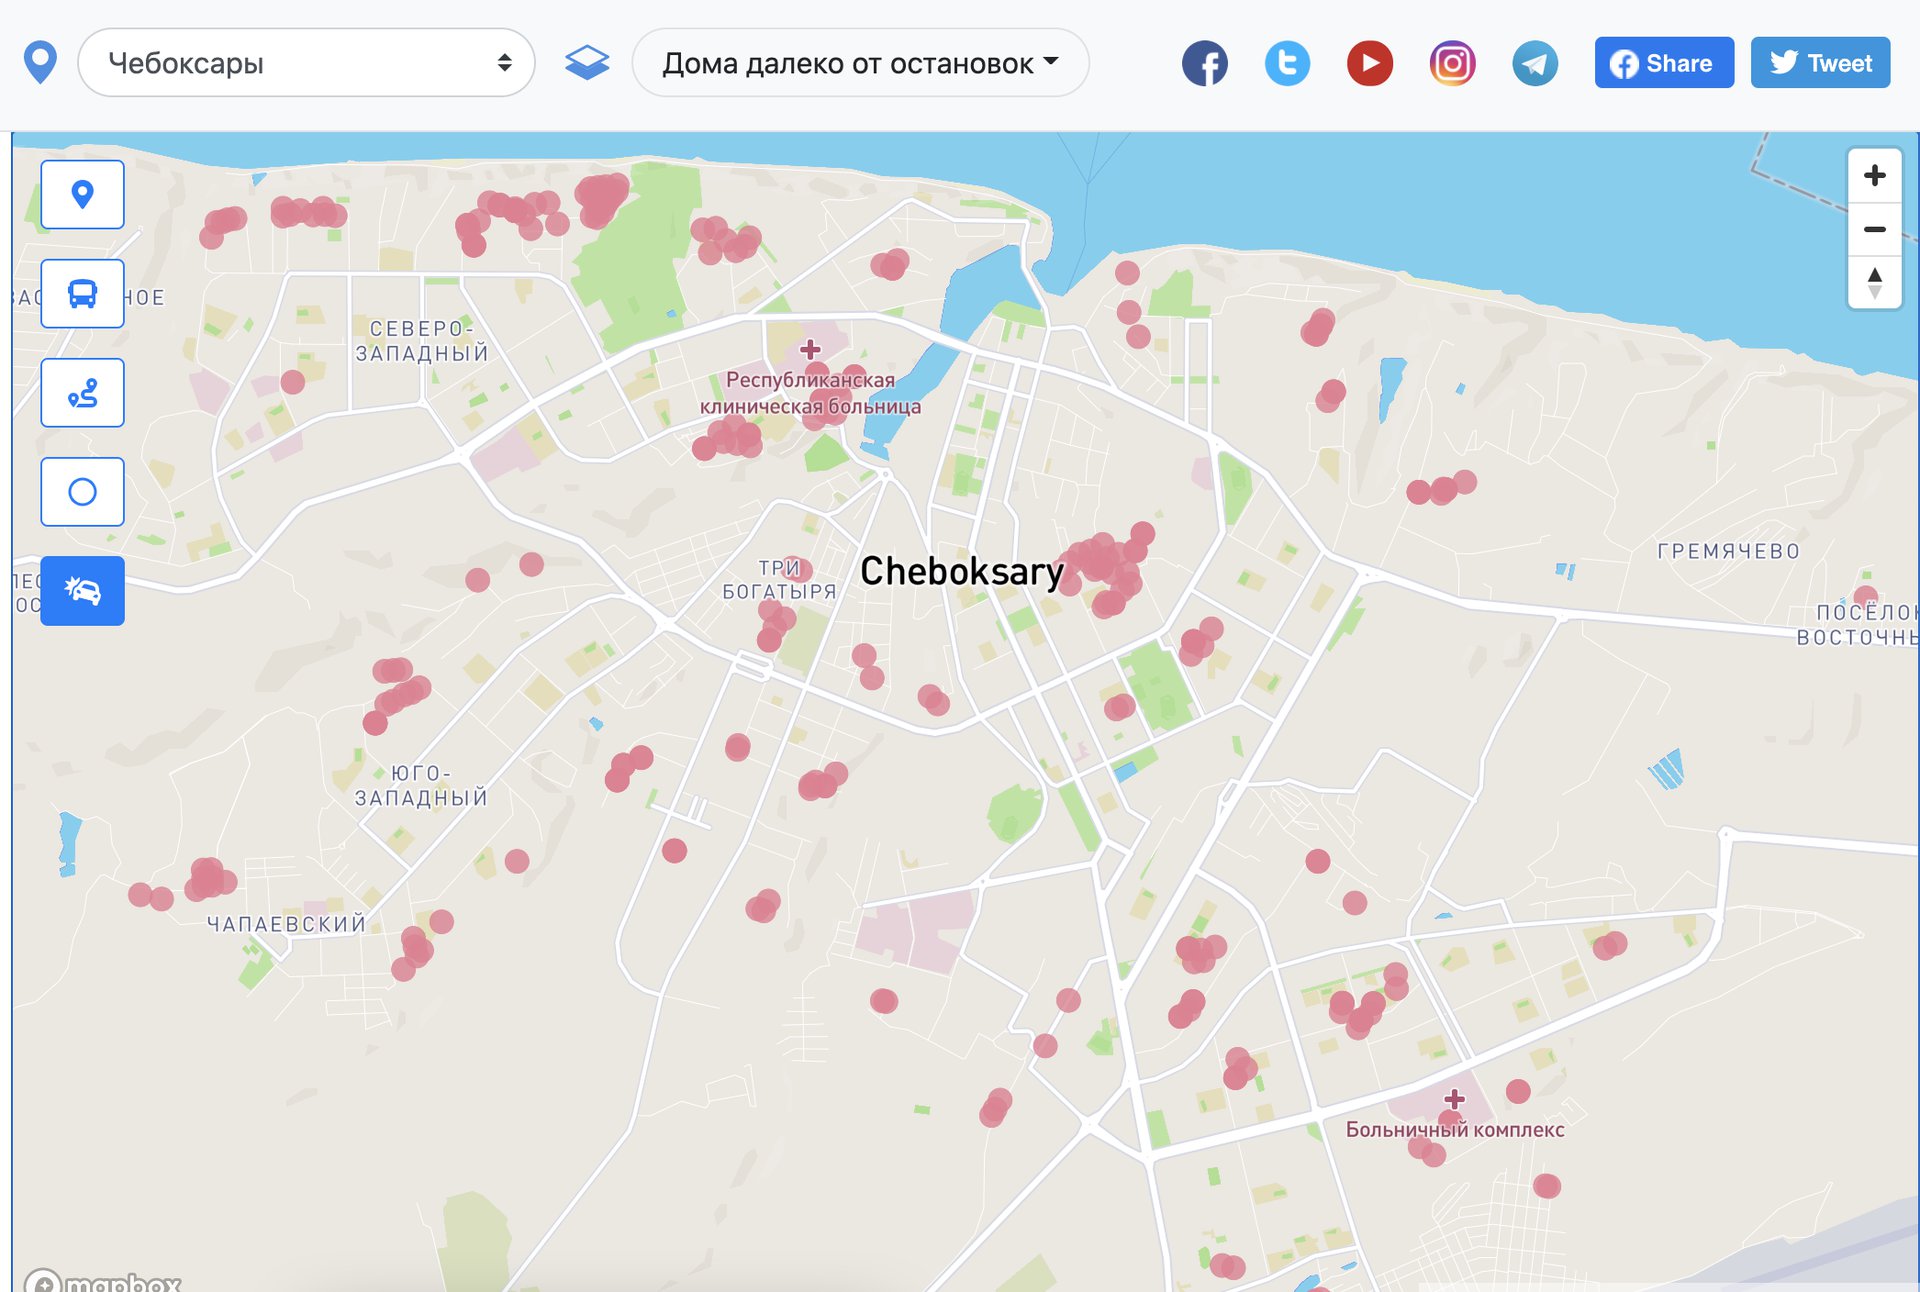Expand the Чебоксары city selector
This screenshot has width=1920, height=1292.
click(x=306, y=63)
